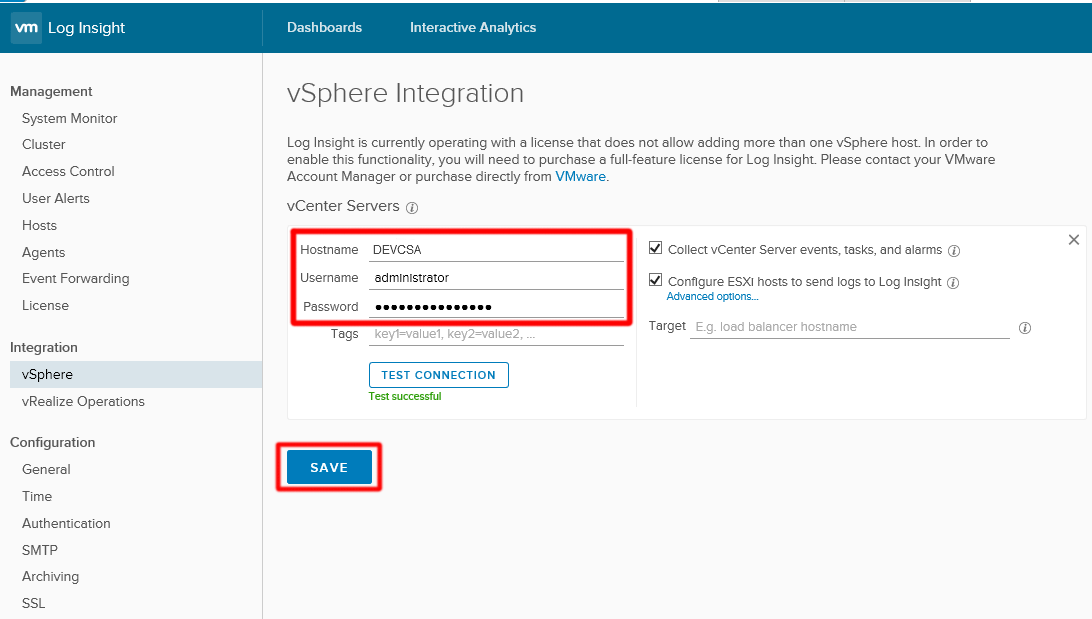
Task: Go to License page
Action: [x=45, y=306]
